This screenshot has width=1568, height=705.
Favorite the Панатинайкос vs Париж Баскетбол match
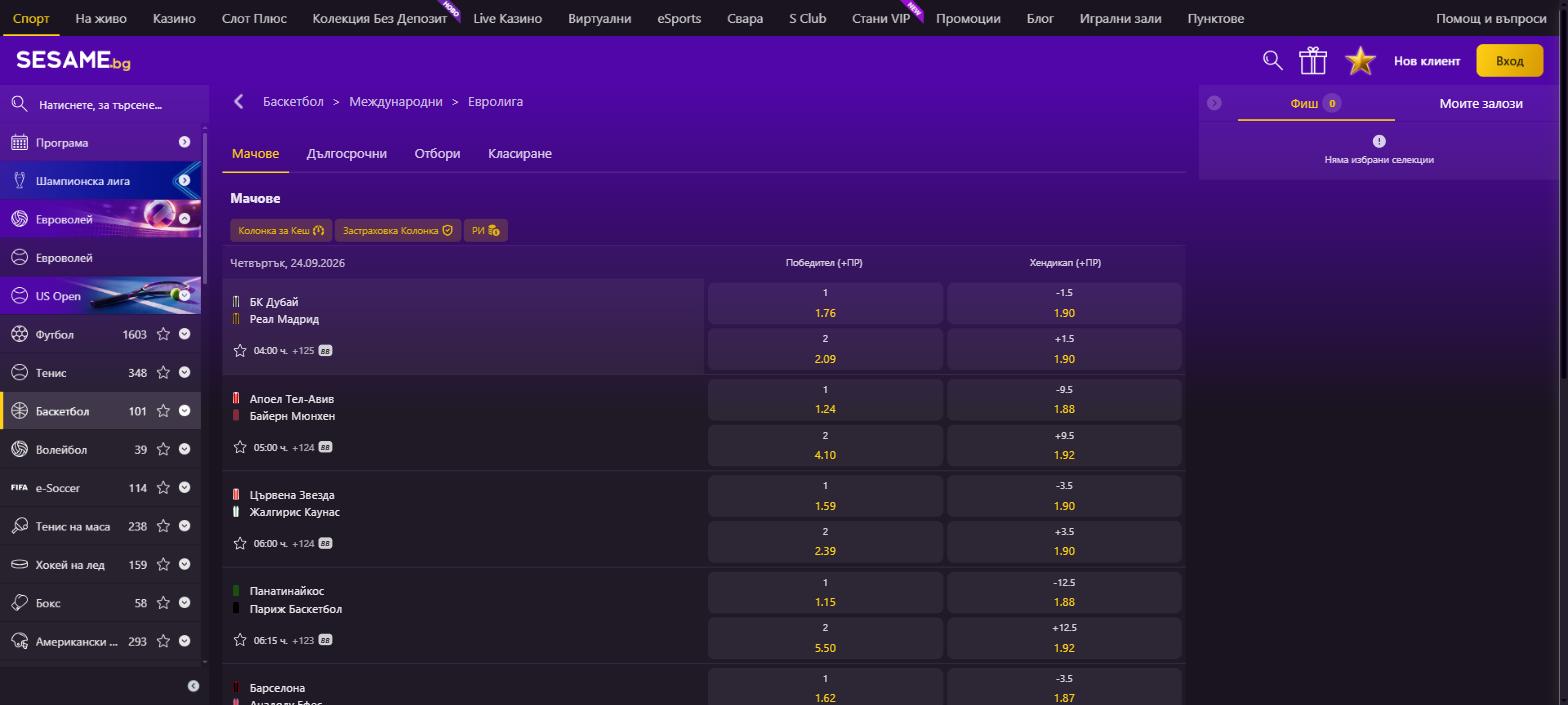pos(240,640)
